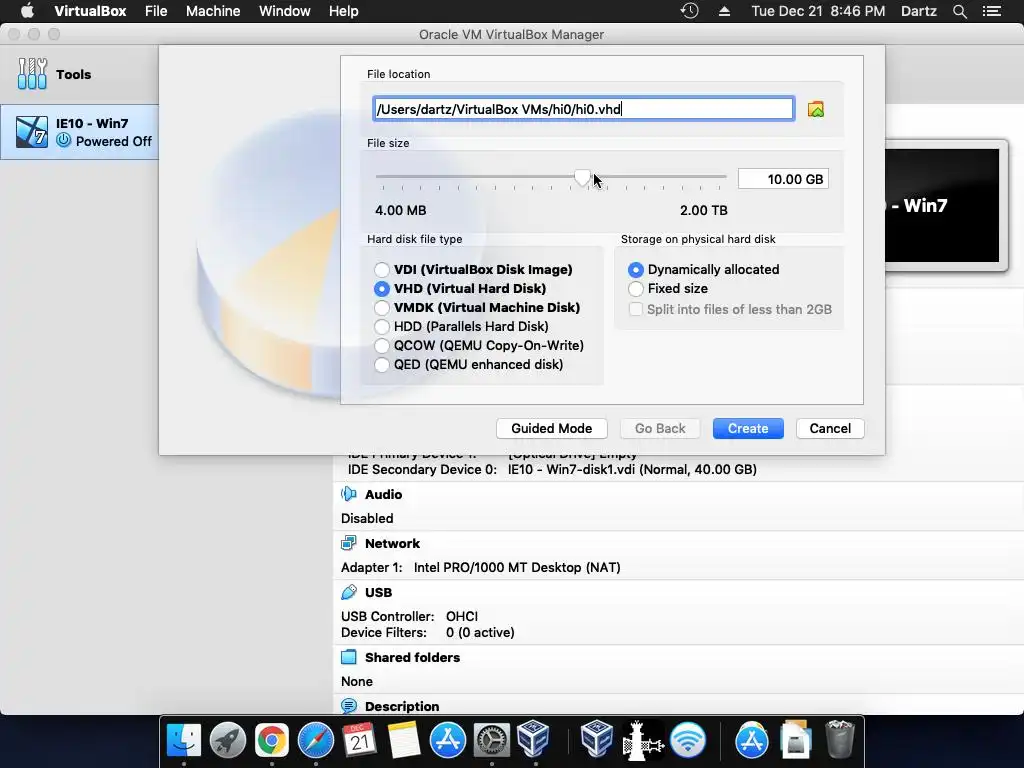Click the date and time clock
The height and width of the screenshot is (768, 1024).
[818, 11]
